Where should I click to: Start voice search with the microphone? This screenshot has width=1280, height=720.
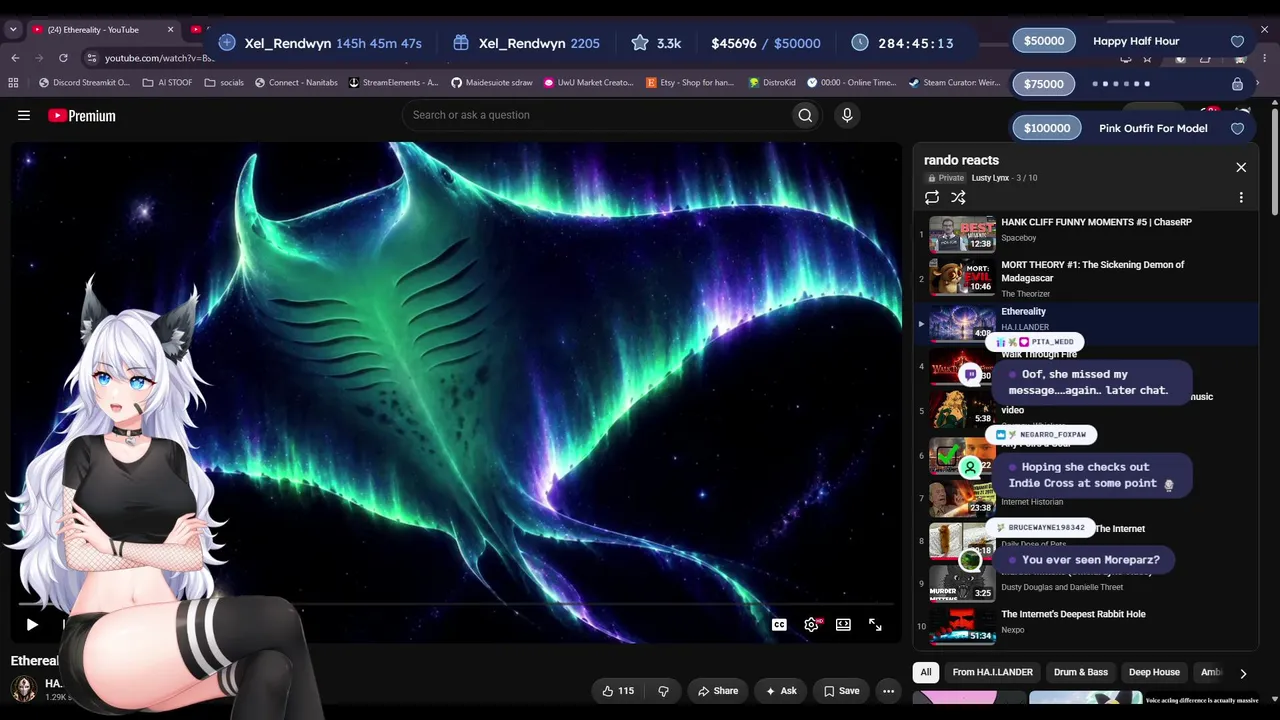(x=847, y=115)
